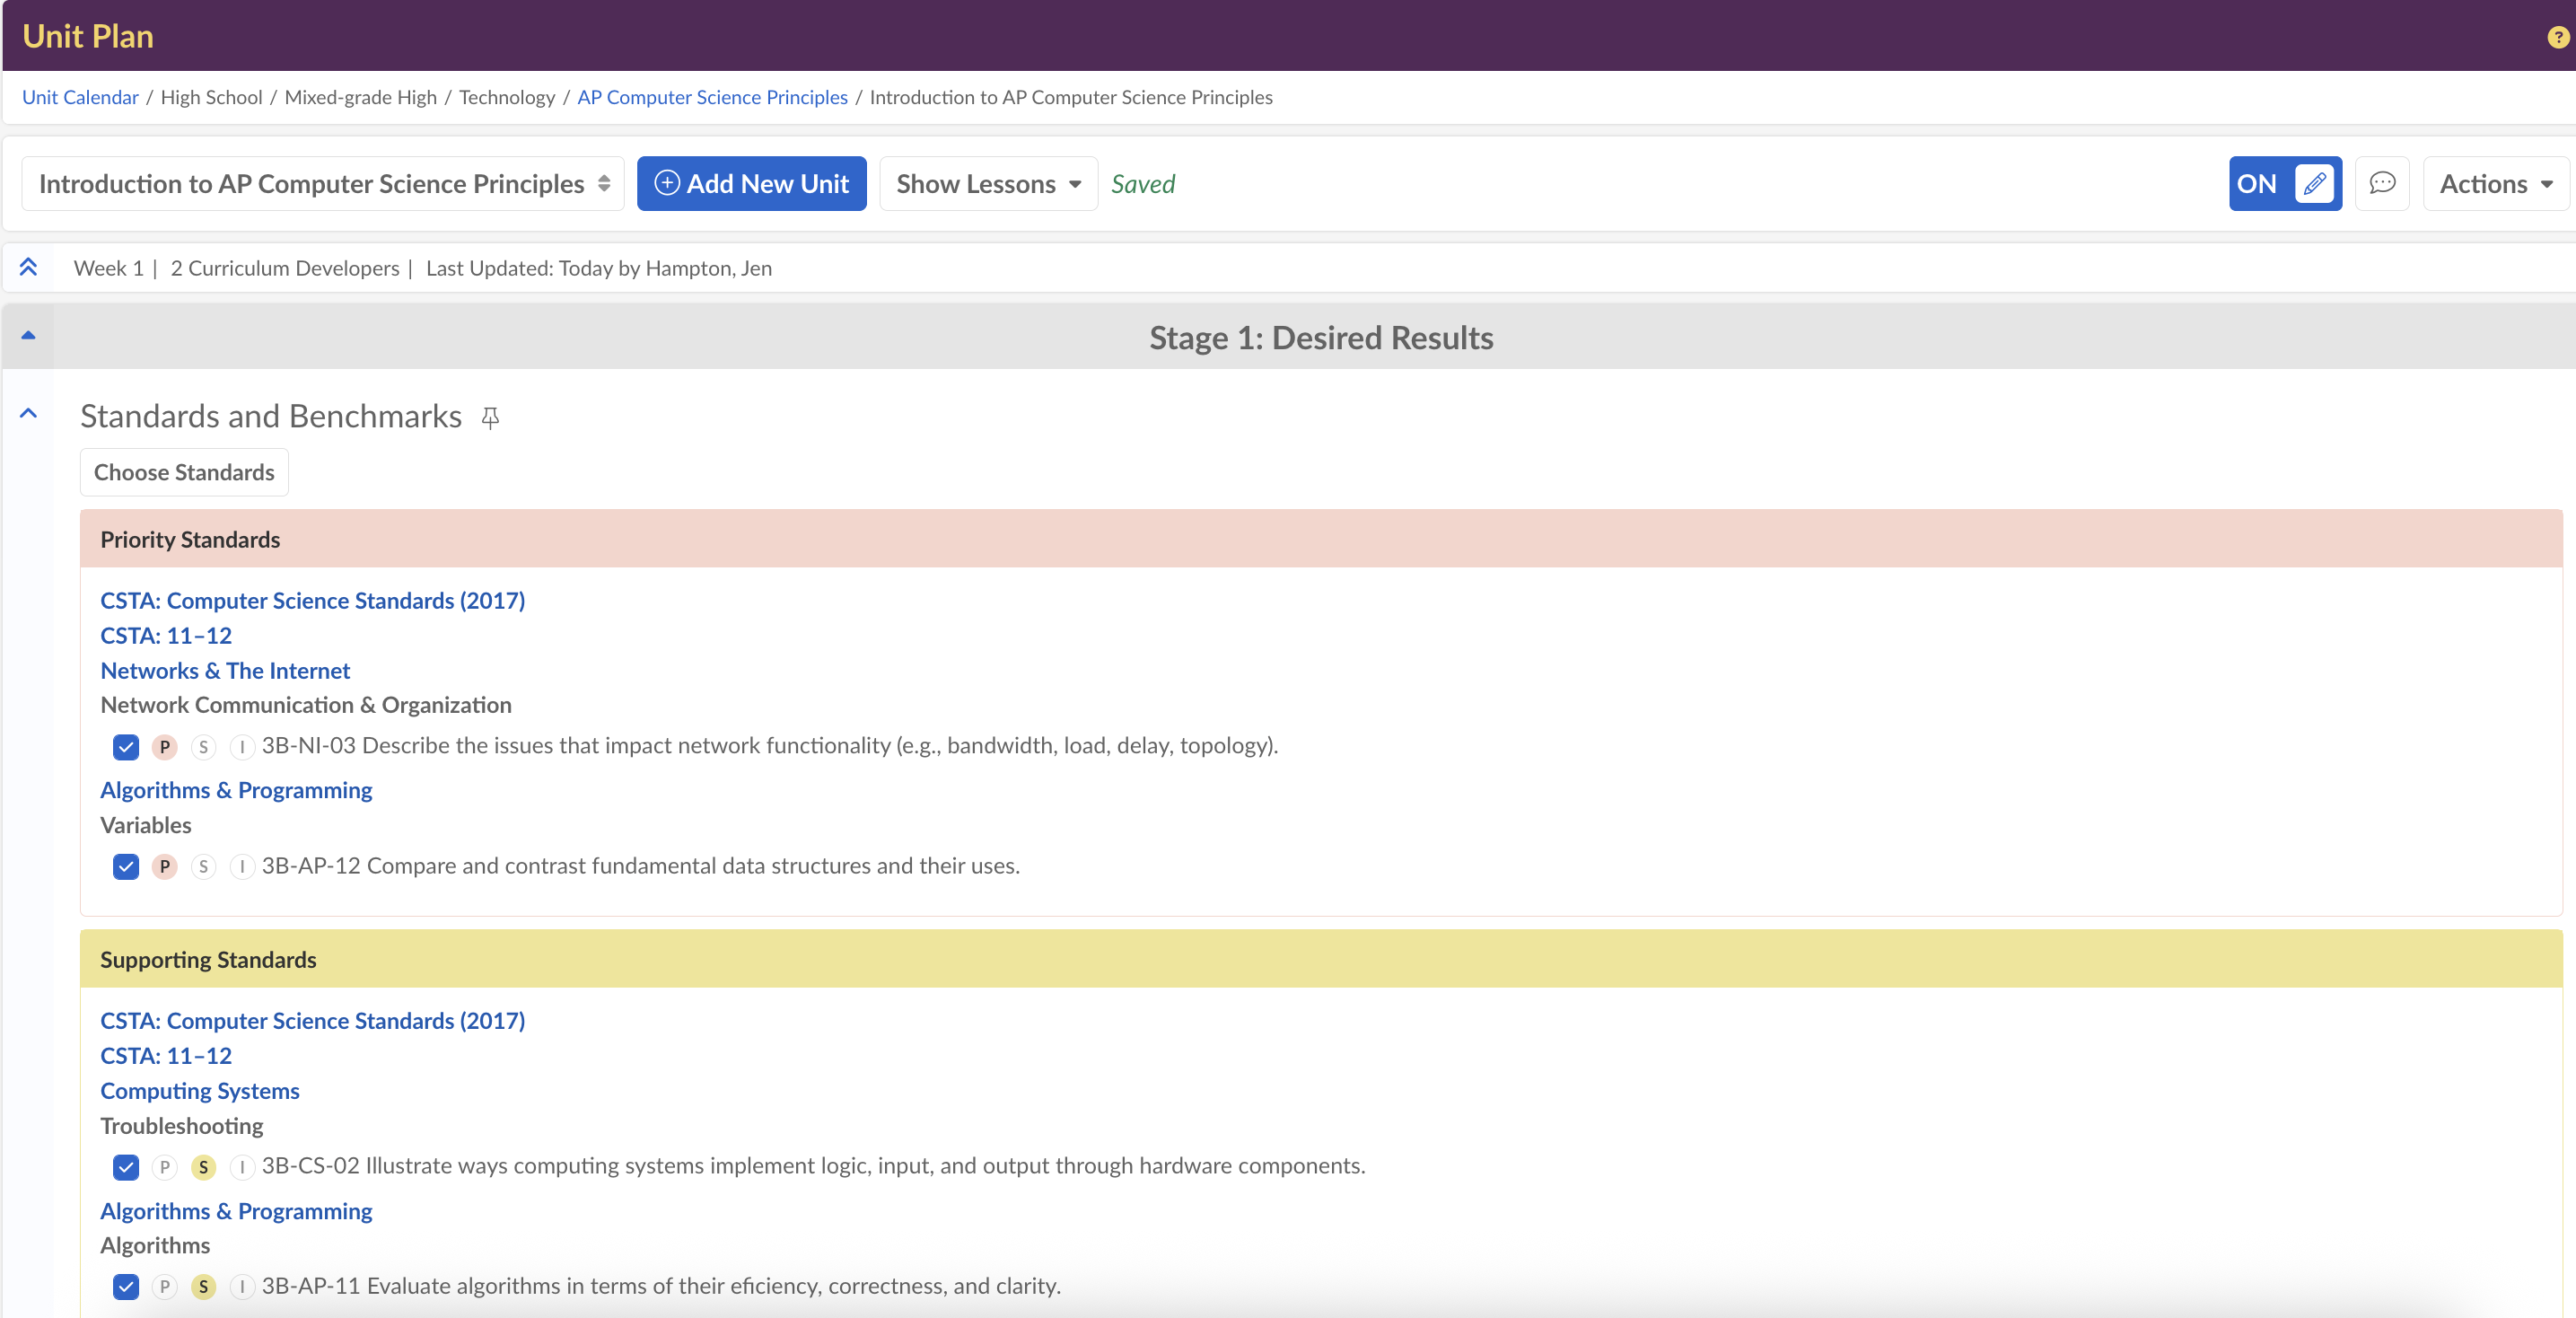Uncheck the 3B-NI-03 standard checkbox
Viewport: 2576px width, 1318px height.
tap(126, 747)
